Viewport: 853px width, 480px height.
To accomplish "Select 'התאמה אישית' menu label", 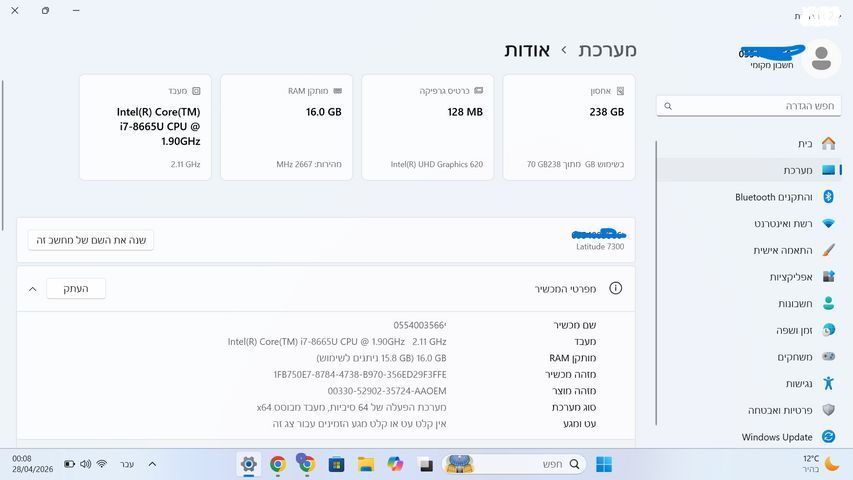I will click(x=782, y=250).
